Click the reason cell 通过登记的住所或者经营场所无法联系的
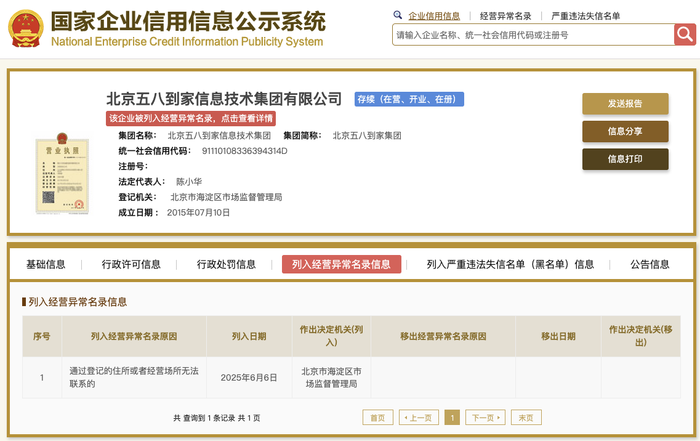Screen dimensions: 700x441 click(x=134, y=378)
